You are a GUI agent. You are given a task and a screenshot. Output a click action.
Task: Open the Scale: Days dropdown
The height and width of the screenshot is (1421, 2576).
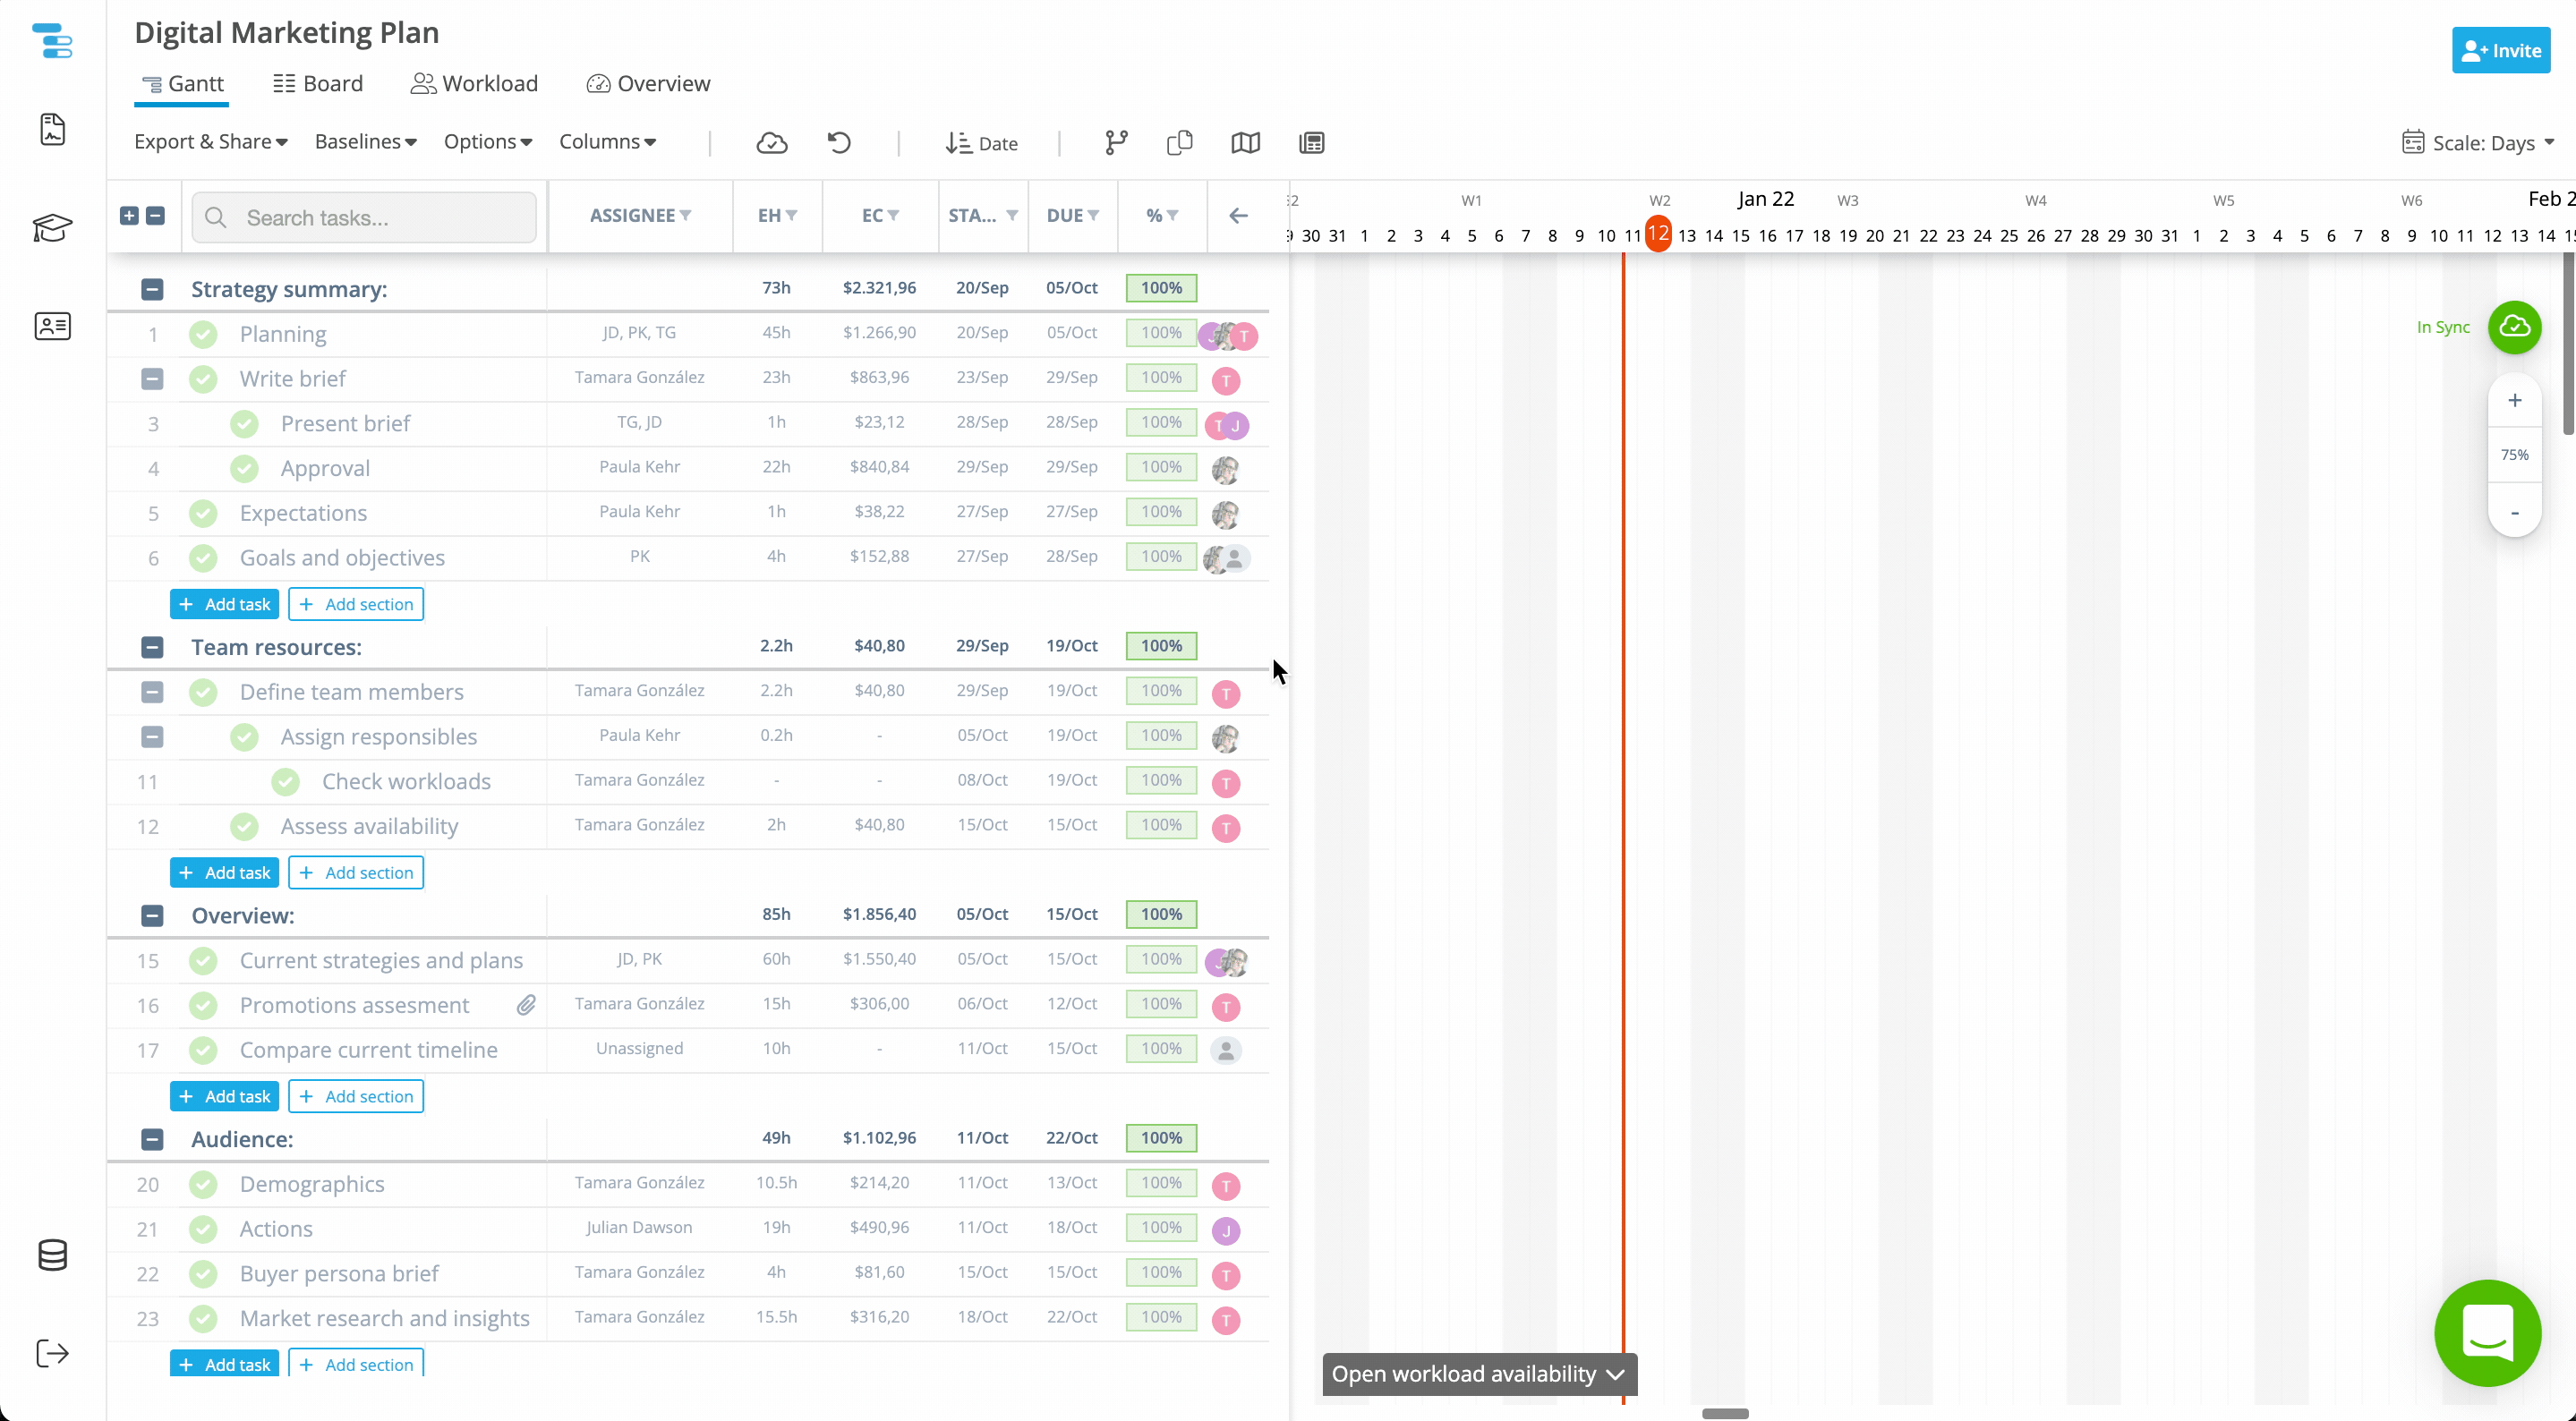pos(2478,143)
